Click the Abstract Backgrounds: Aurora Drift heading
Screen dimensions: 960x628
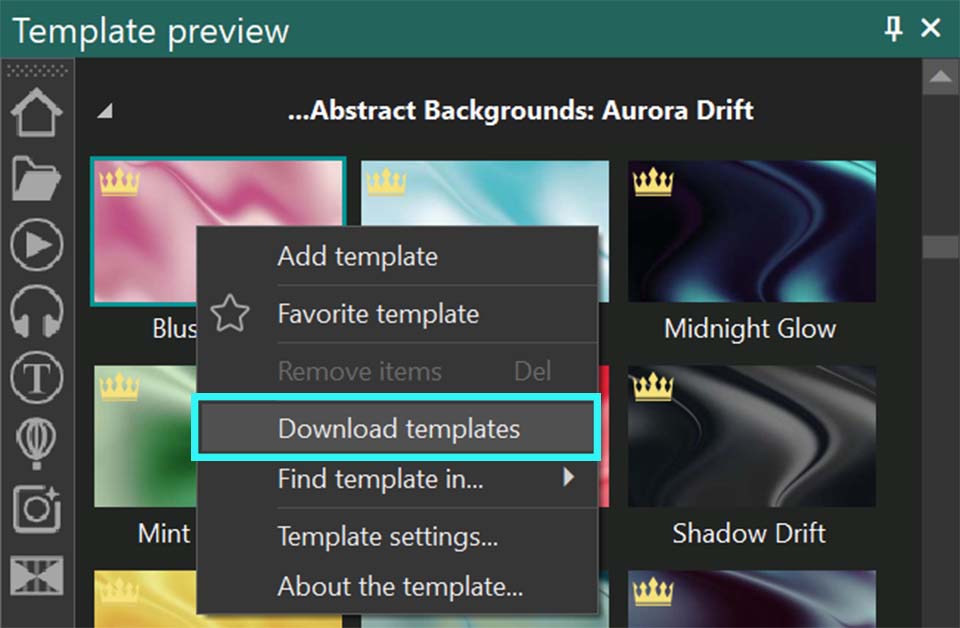coord(520,111)
